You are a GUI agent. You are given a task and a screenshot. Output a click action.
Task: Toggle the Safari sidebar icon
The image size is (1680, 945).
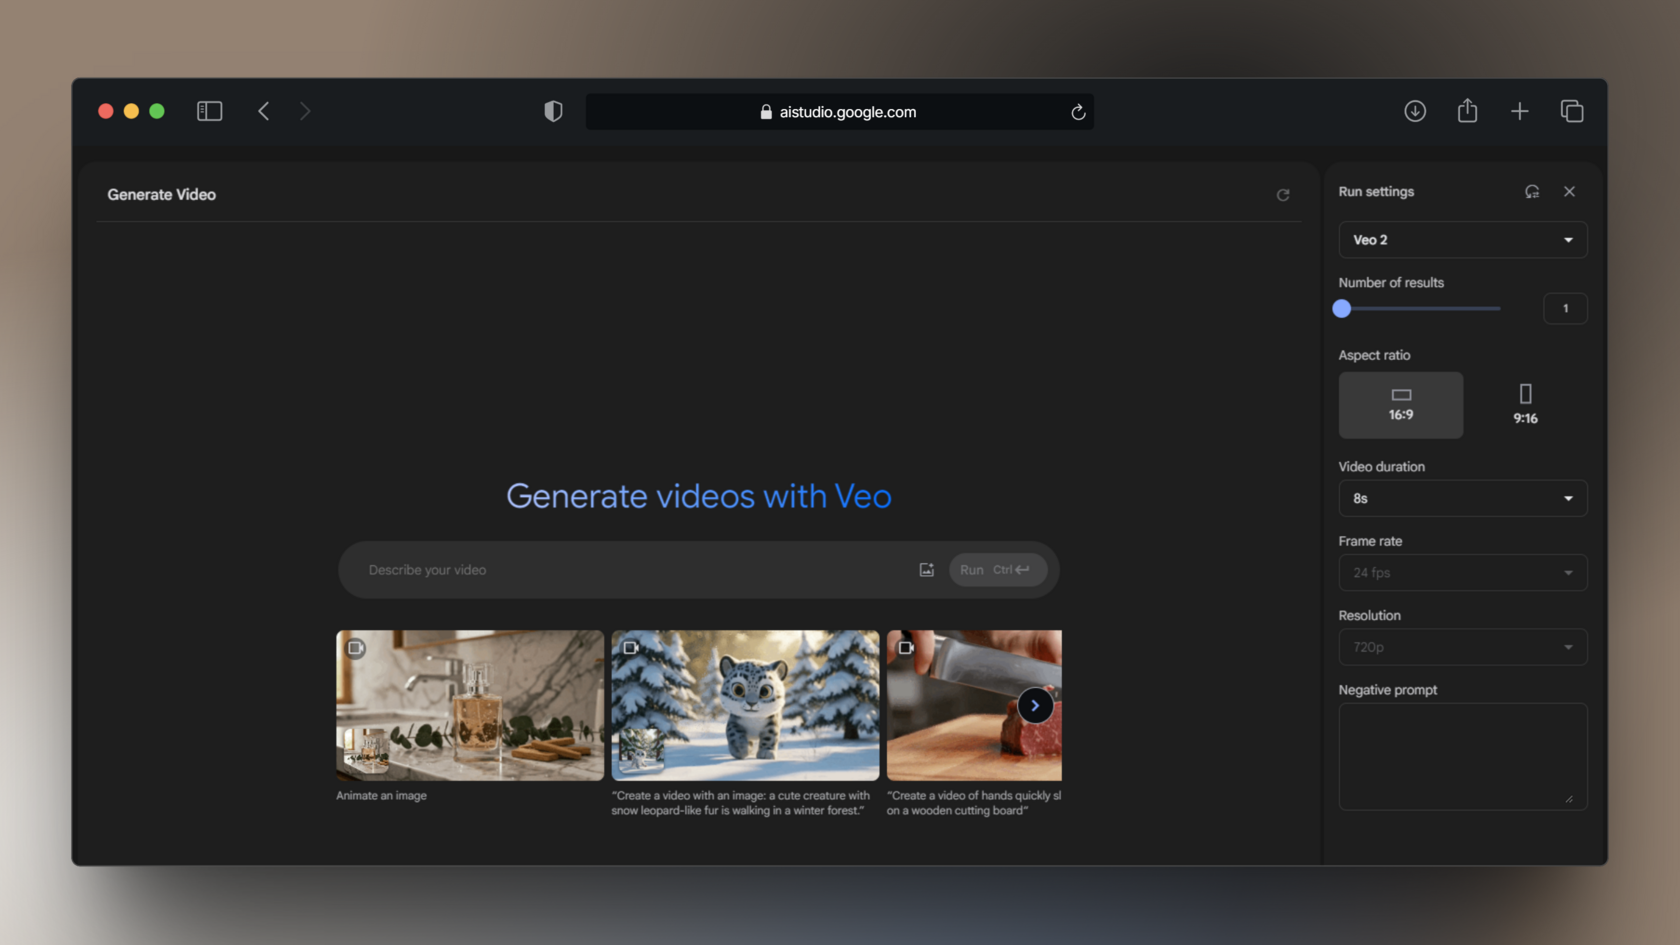[209, 111]
